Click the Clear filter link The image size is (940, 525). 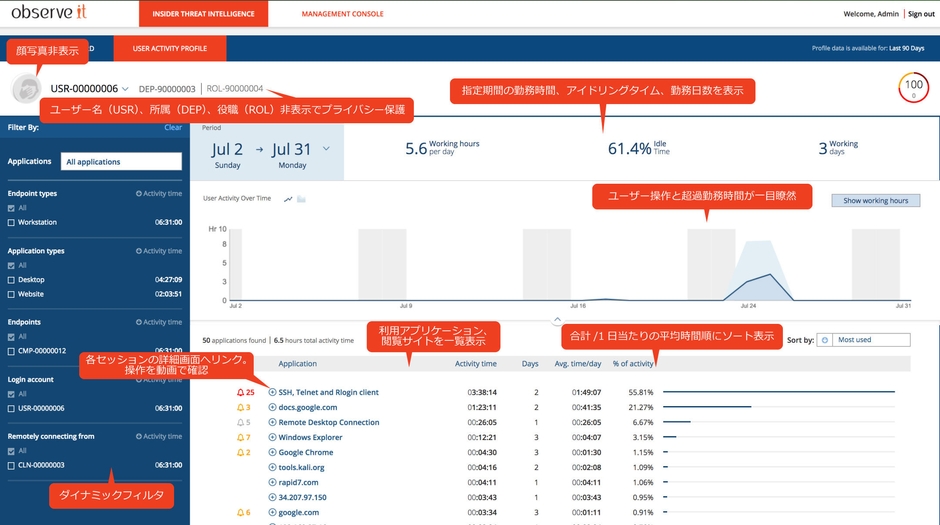point(173,128)
